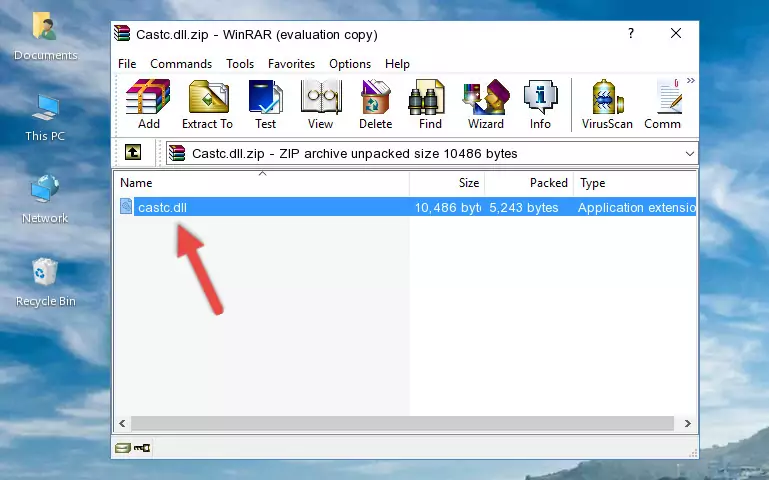
Task: Open the address bar dropdown
Action: pyautogui.click(x=689, y=154)
